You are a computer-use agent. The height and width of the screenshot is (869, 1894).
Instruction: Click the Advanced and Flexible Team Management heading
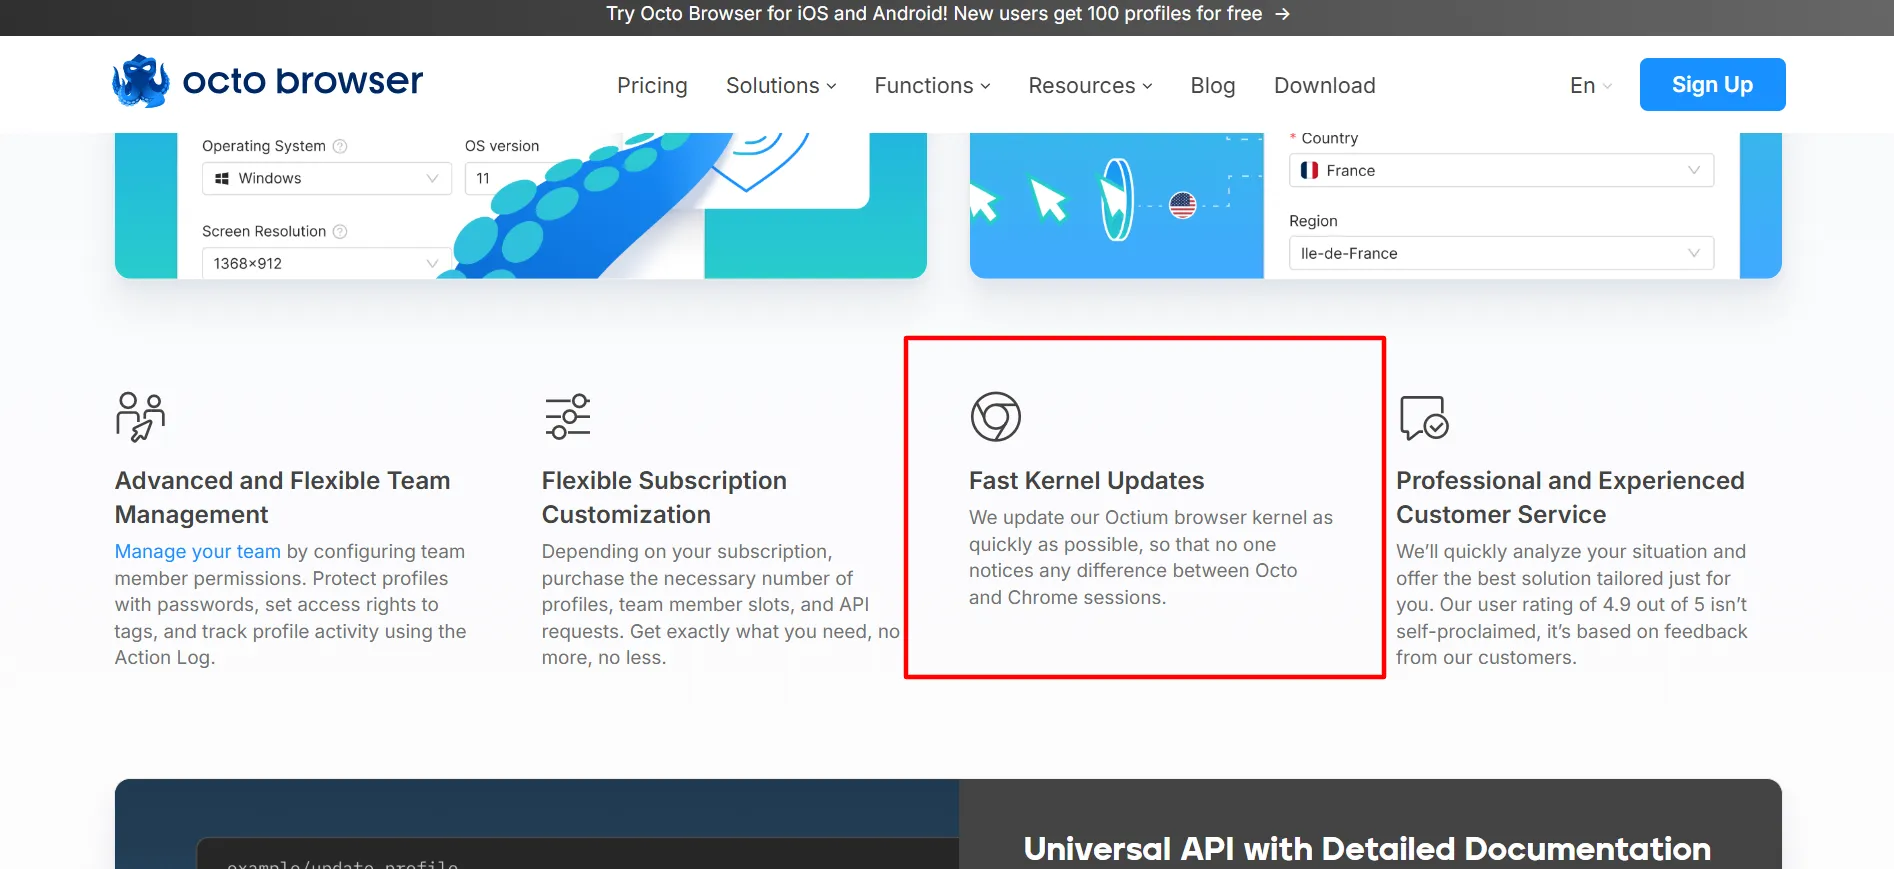(x=283, y=498)
